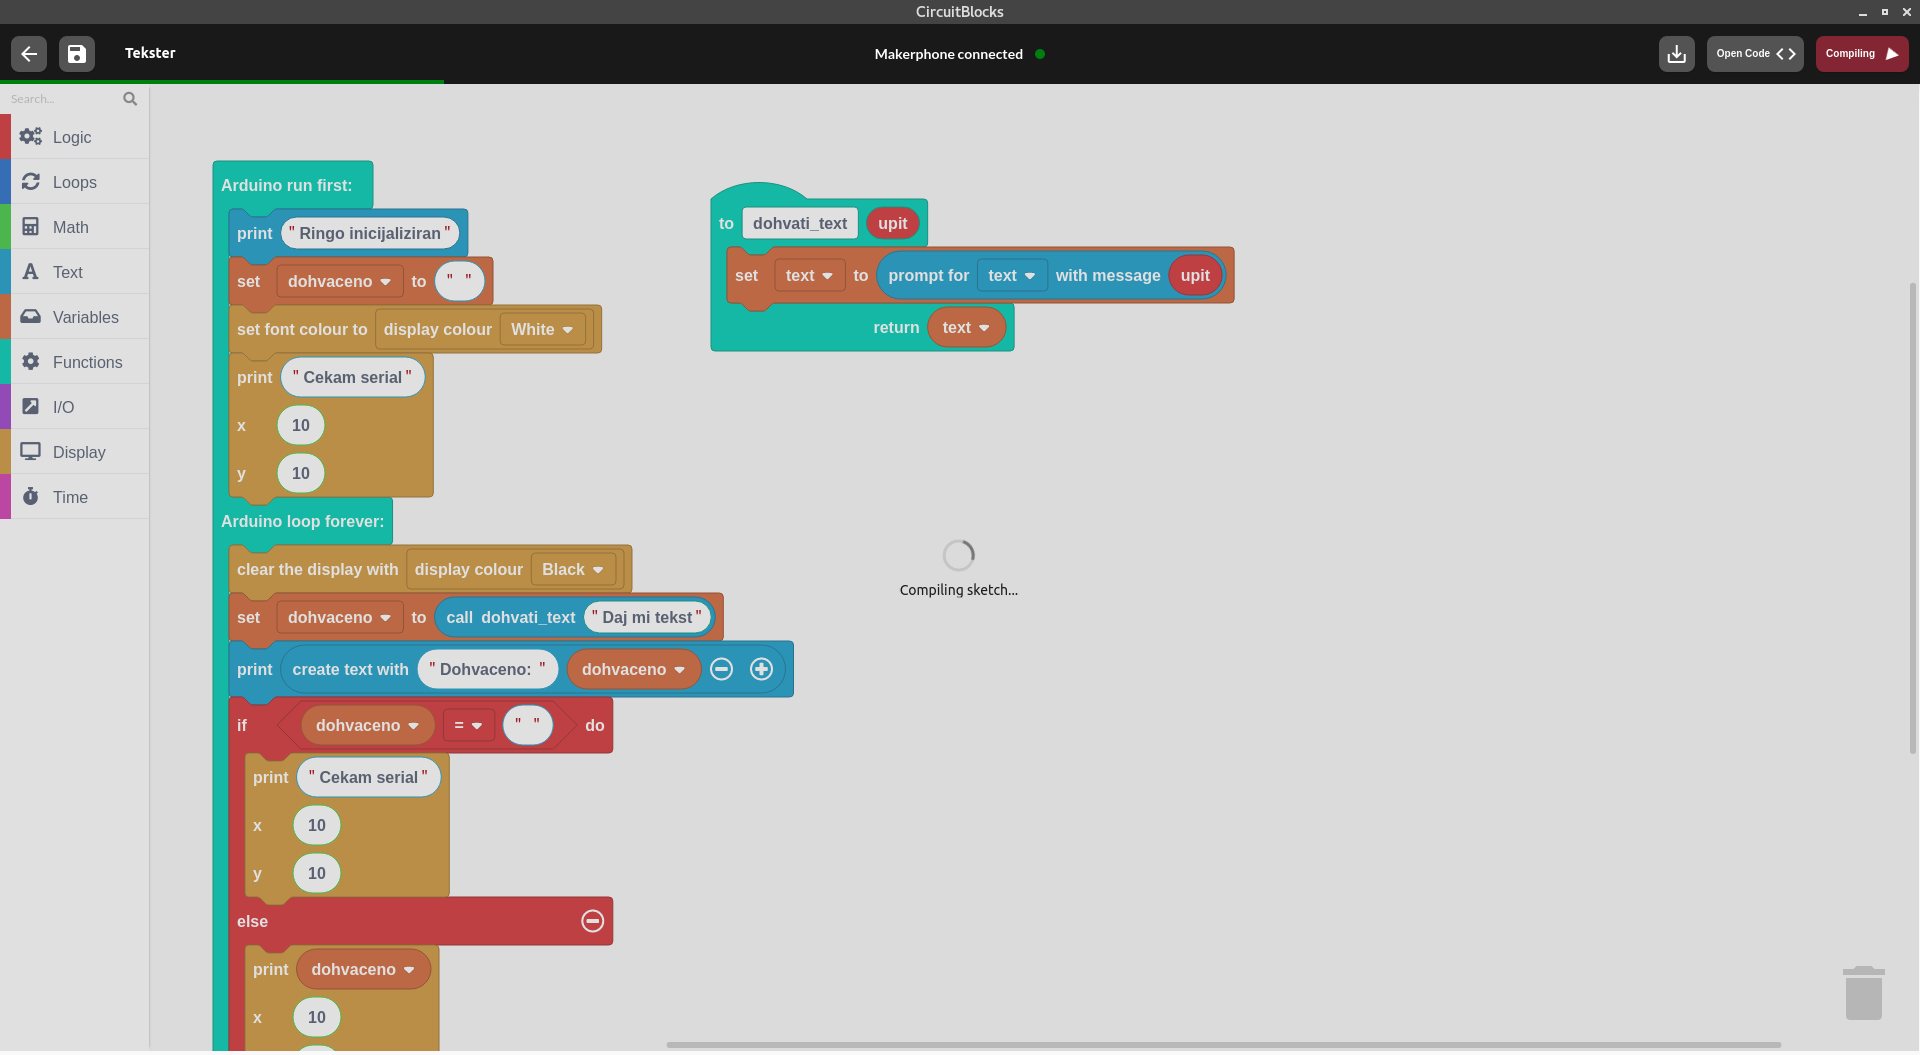
Task: Open the Text block category
Action: tap(75, 272)
